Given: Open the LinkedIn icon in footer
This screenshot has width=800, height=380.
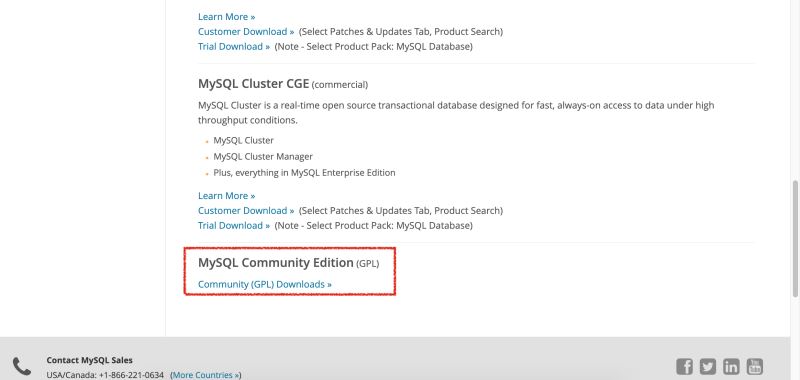Looking at the screenshot, I should click(731, 366).
